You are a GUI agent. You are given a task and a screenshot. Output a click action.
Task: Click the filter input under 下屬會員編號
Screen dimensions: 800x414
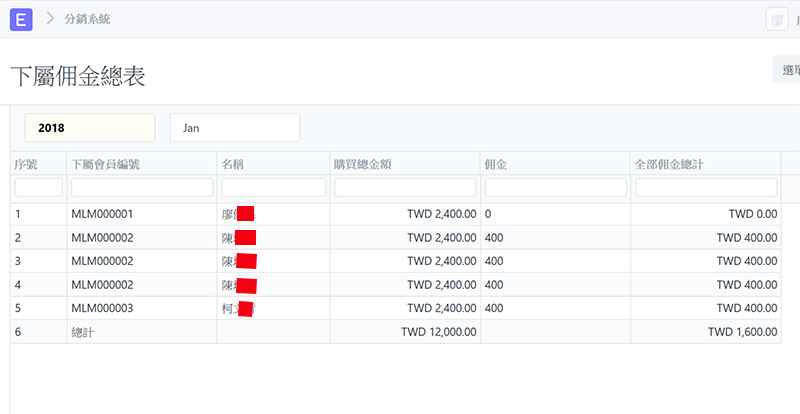pos(142,187)
